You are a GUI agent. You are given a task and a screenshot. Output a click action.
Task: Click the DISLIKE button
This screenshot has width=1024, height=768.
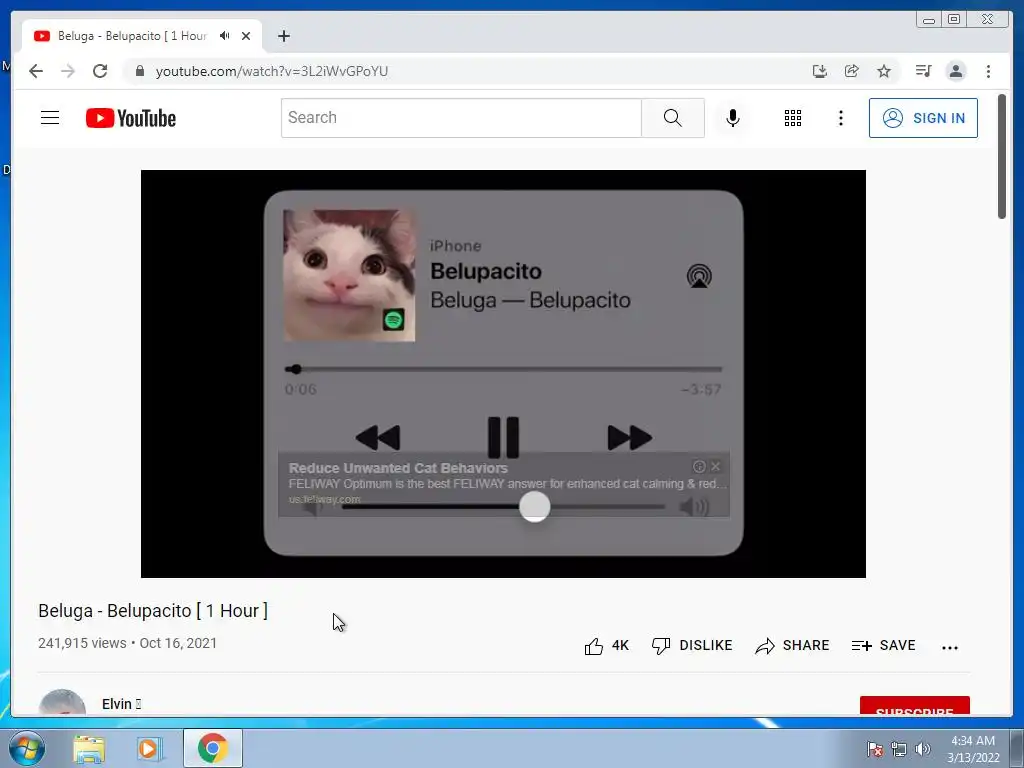point(692,646)
